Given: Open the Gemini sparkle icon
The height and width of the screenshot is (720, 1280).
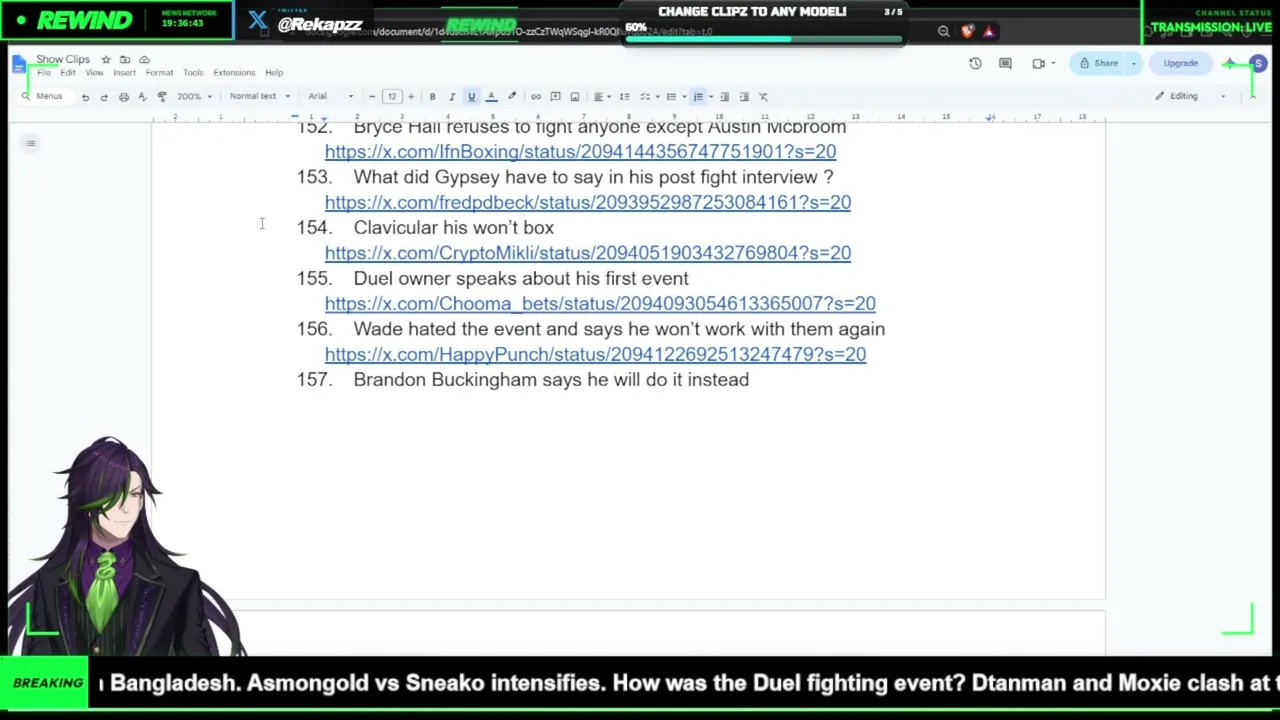Looking at the screenshot, I should [x=1229, y=64].
